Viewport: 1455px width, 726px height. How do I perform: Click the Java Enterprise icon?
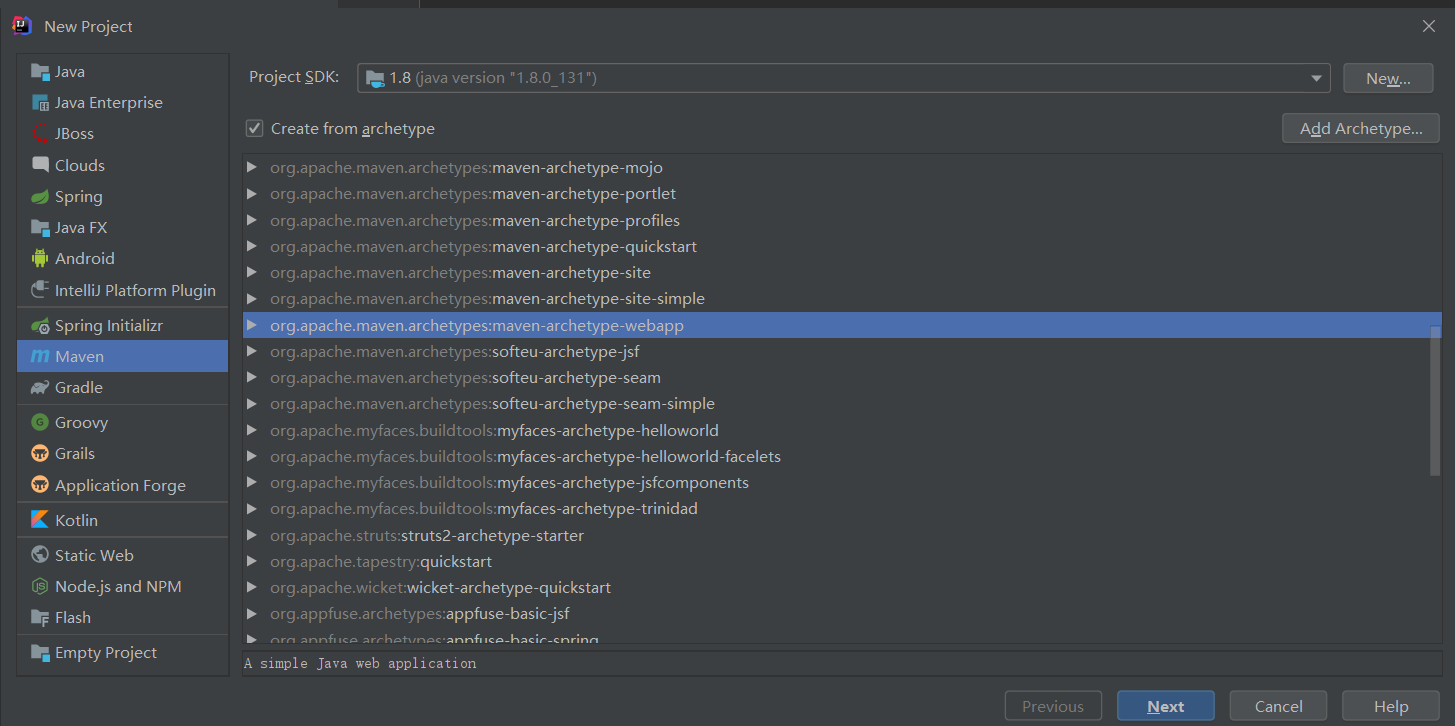pyautogui.click(x=40, y=102)
